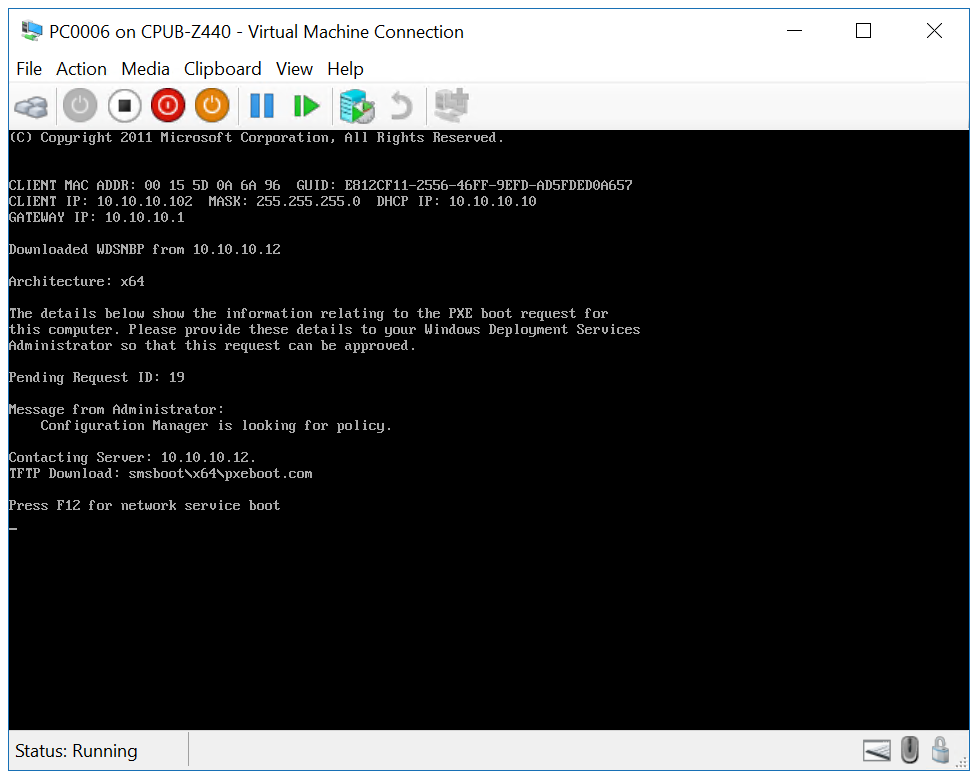Click the disabled Start power icon
Image resolution: width=979 pixels, height=781 pixels.
(x=79, y=105)
